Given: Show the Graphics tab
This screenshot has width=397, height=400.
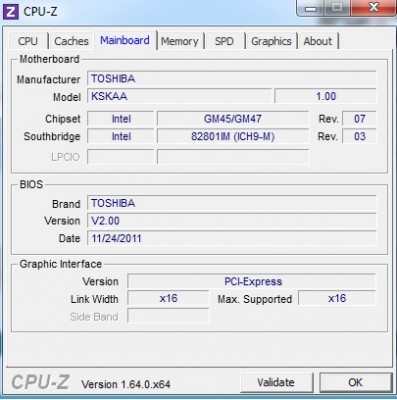Looking at the screenshot, I should (x=271, y=41).
